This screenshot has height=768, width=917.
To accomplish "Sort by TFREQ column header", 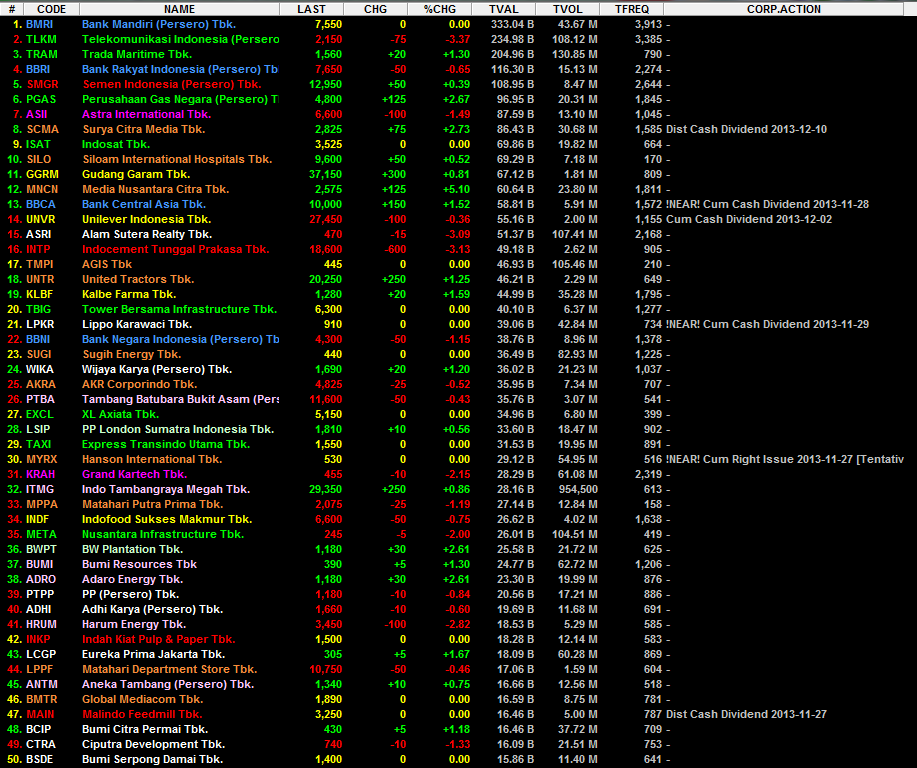I will (632, 9).
